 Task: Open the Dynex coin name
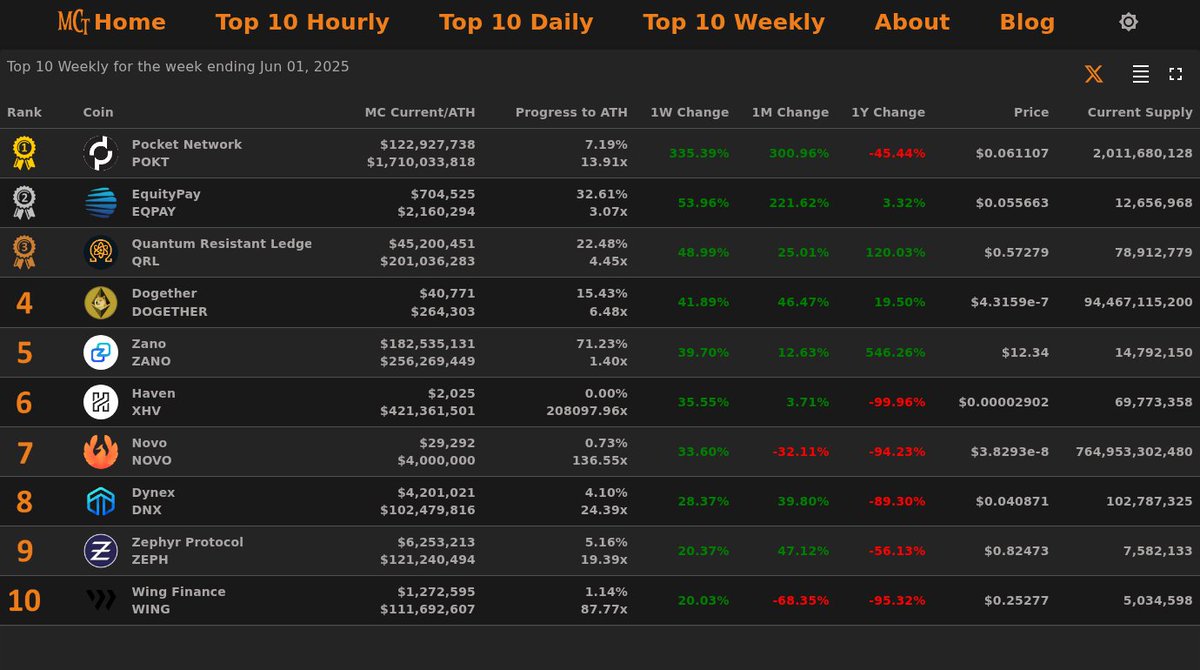pos(153,493)
